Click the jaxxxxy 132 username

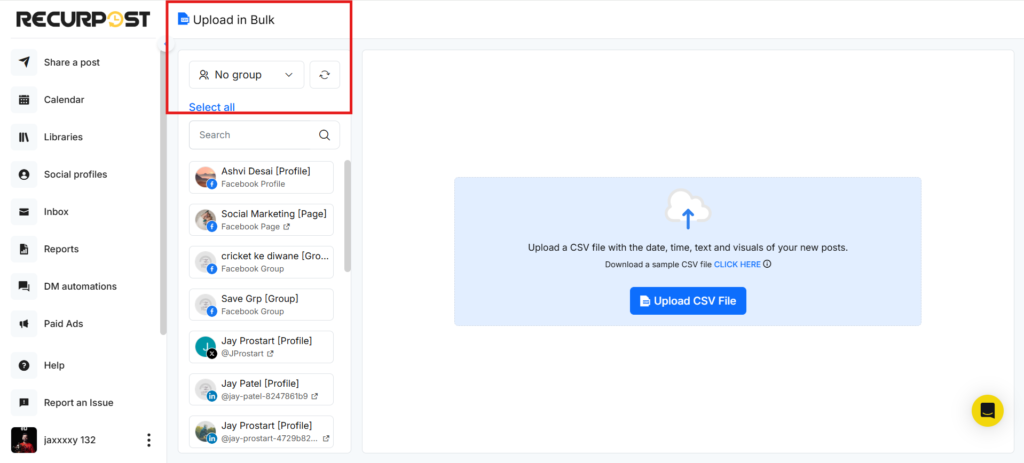coord(70,440)
